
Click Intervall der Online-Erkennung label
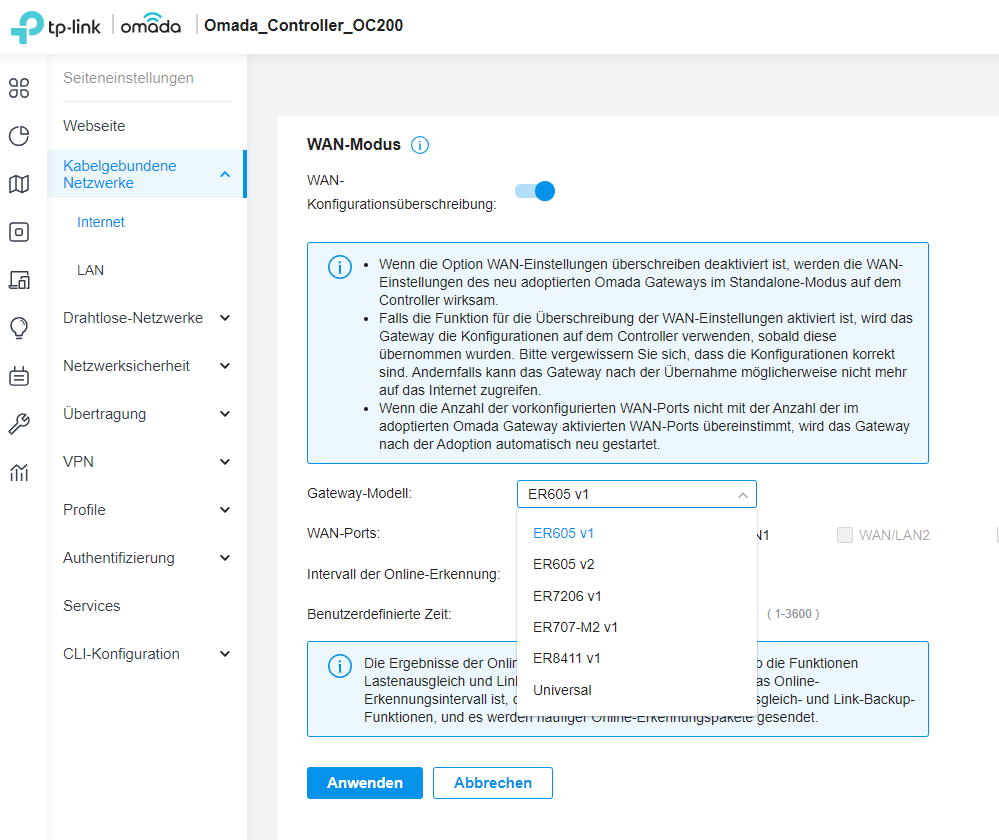pos(403,574)
